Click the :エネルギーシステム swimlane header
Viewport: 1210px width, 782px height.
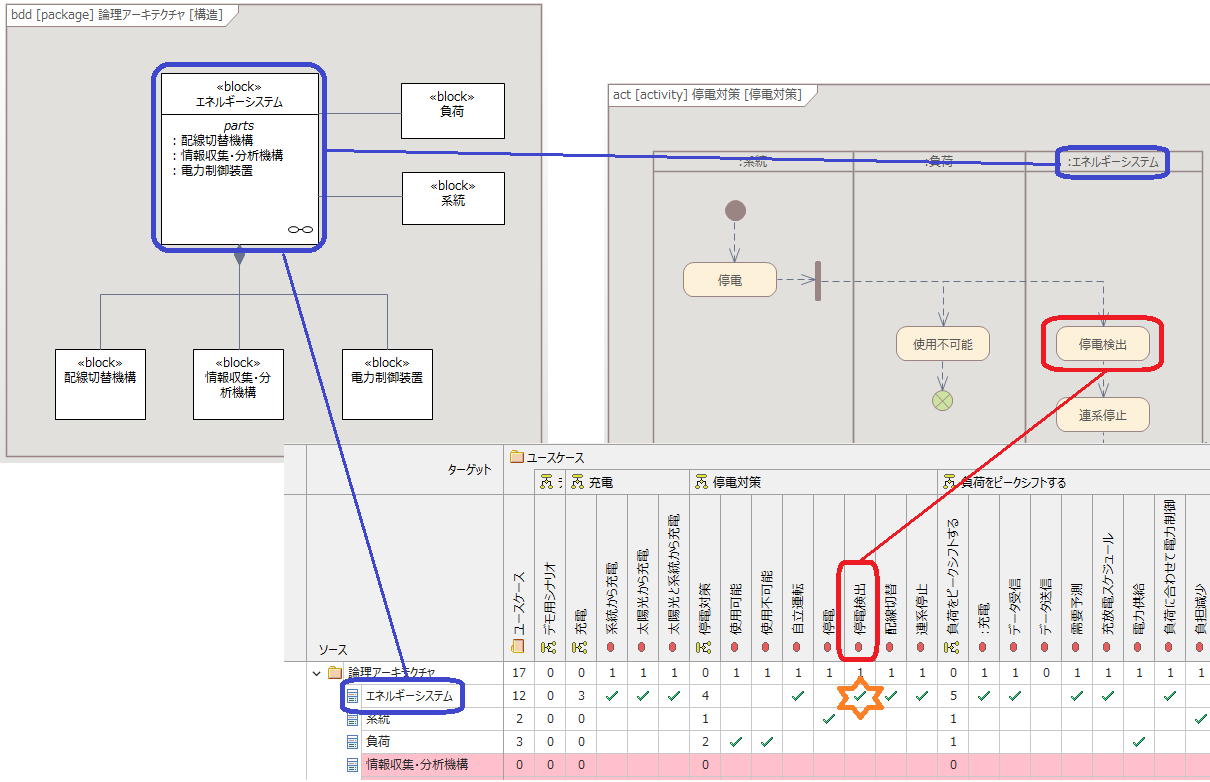point(1113,161)
